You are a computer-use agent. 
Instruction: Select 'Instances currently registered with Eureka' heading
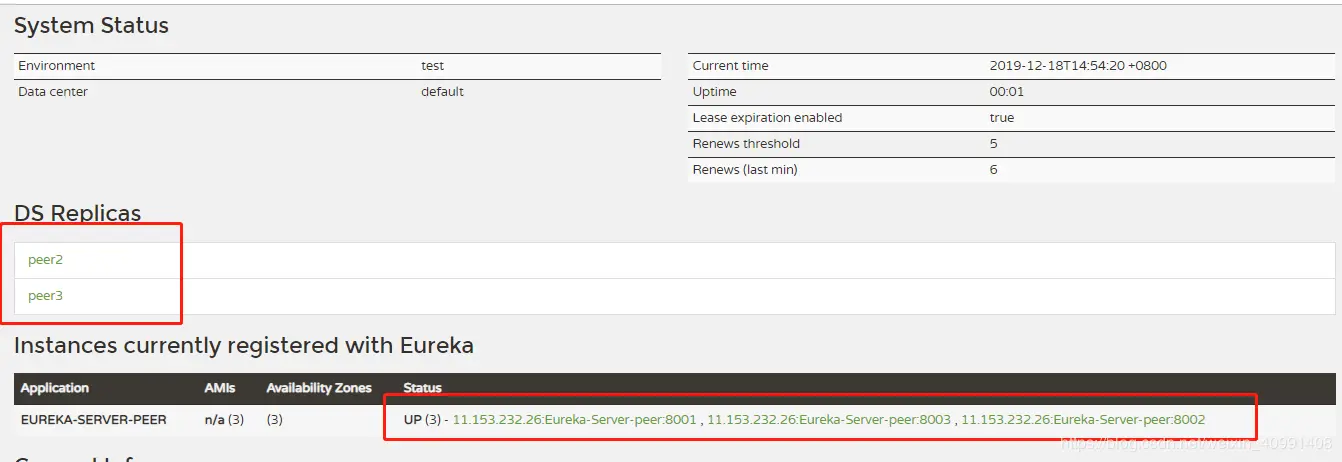(244, 346)
